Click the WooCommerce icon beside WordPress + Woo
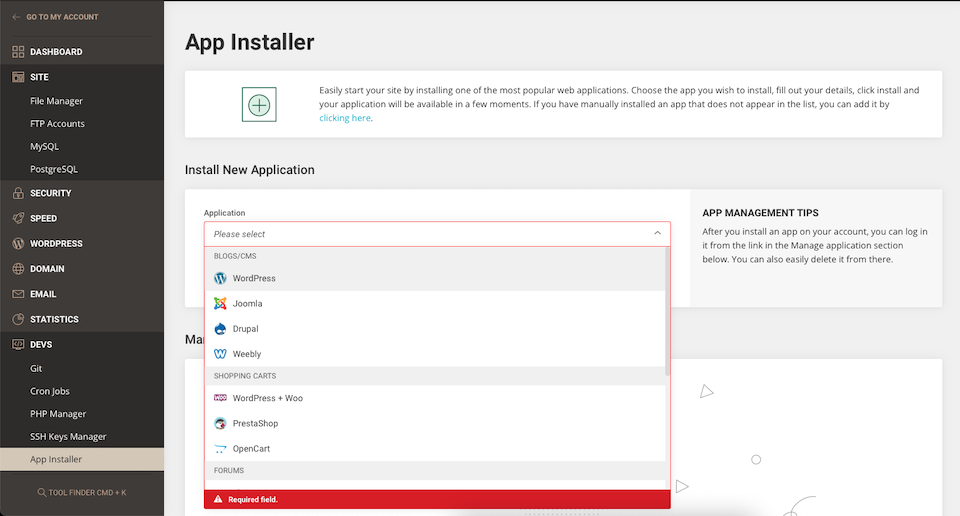The height and width of the screenshot is (516, 960). [220, 398]
